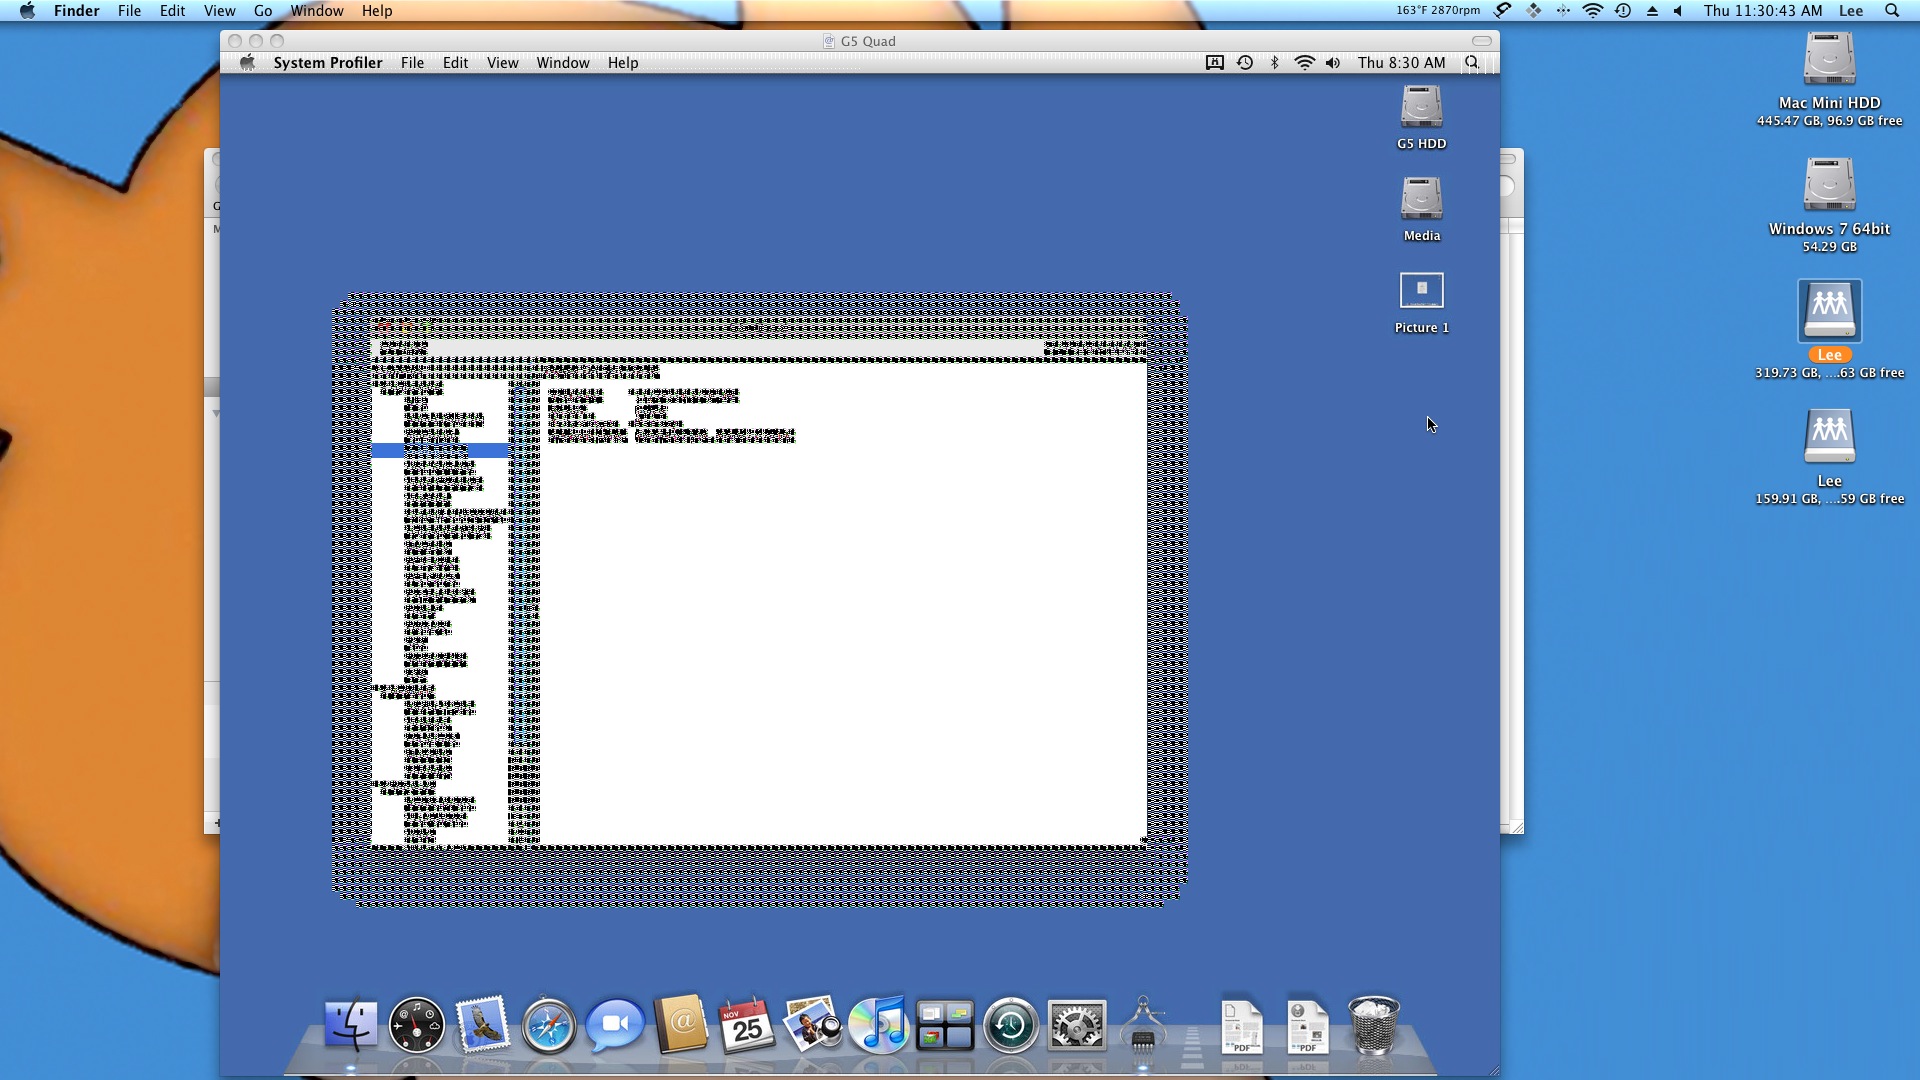Screen dimensions: 1920x1080
Task: Open System Profiler's View menu
Action: coord(502,62)
